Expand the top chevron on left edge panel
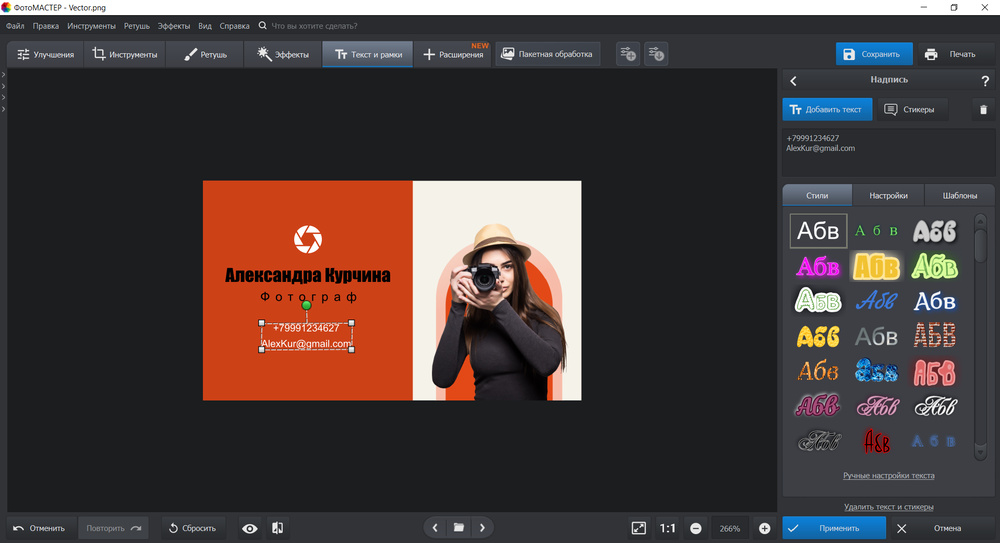 tap(3, 75)
